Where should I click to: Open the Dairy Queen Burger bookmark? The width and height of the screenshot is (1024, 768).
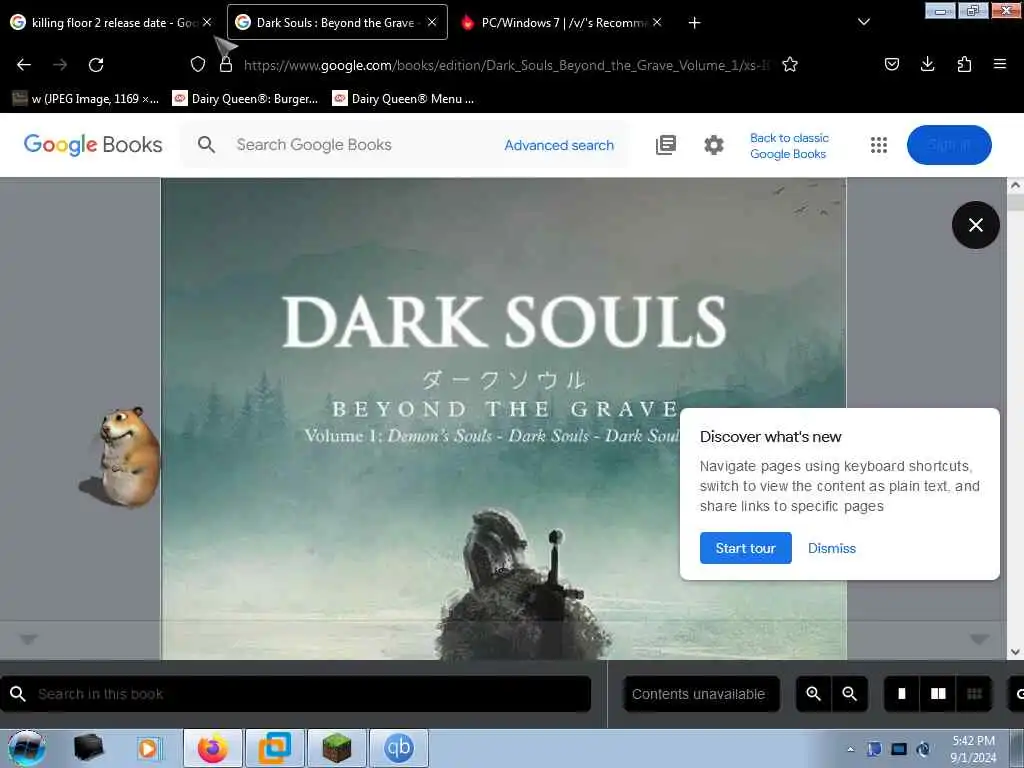[x=245, y=99]
